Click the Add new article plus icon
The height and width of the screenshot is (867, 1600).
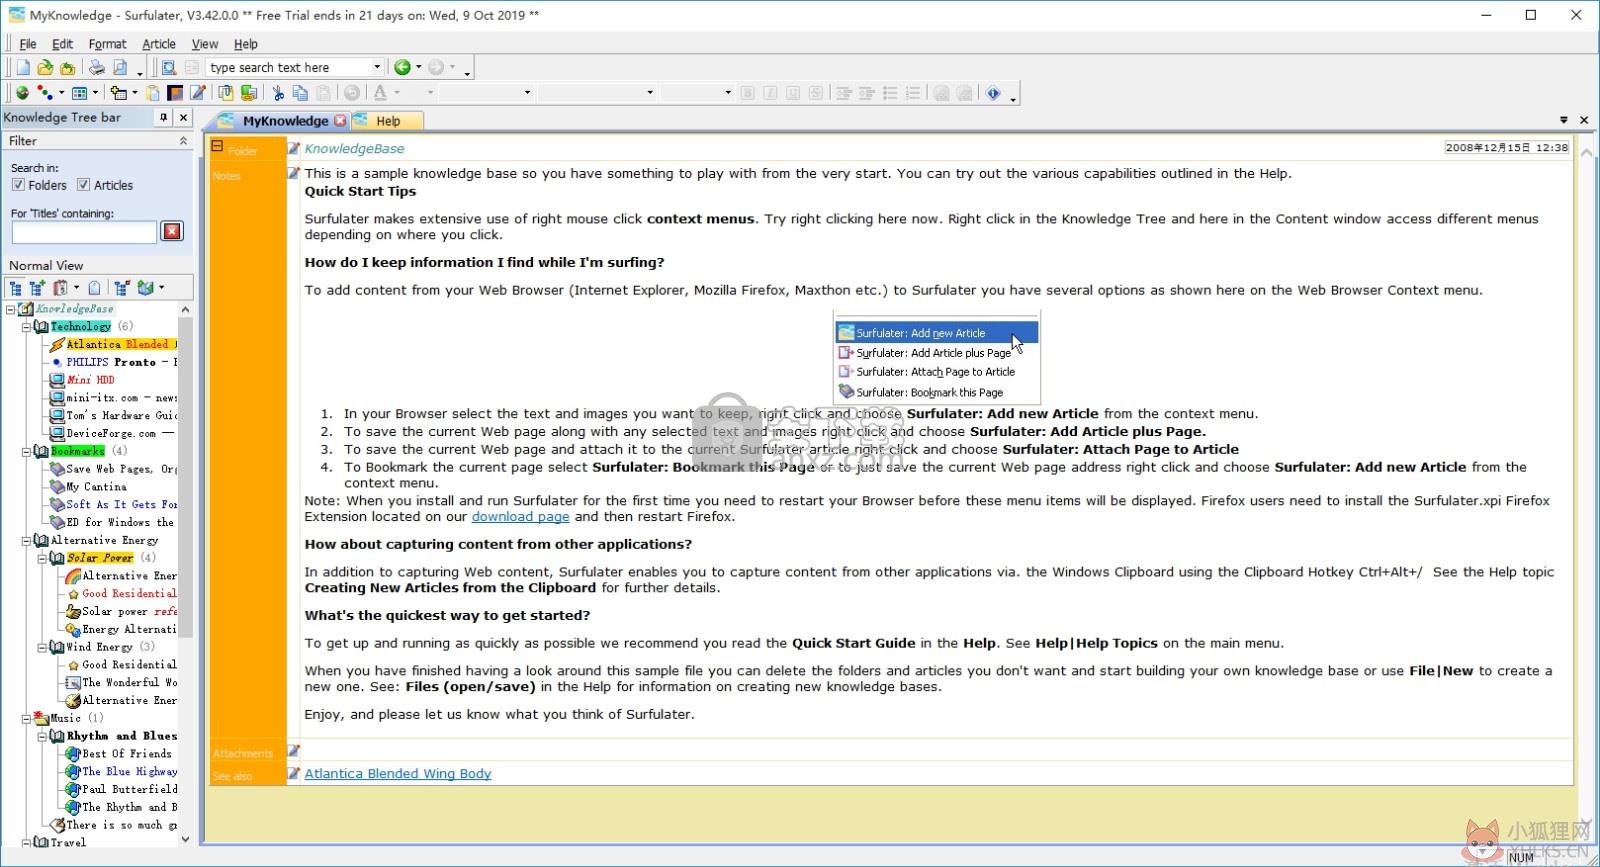[x=119, y=93]
